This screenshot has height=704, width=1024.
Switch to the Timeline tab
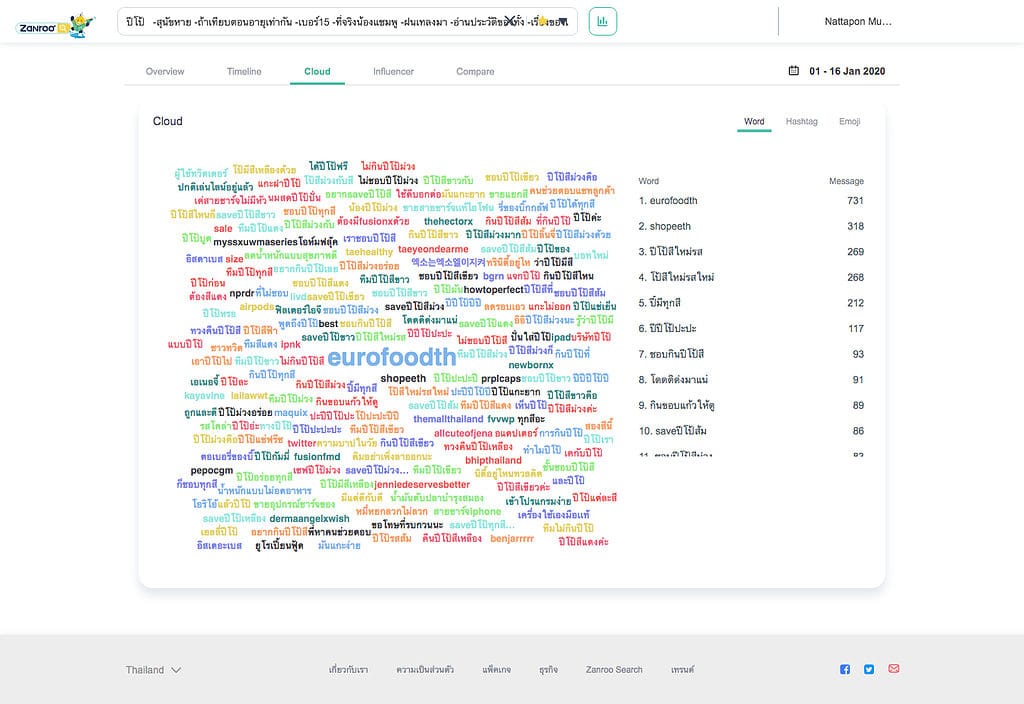point(244,71)
